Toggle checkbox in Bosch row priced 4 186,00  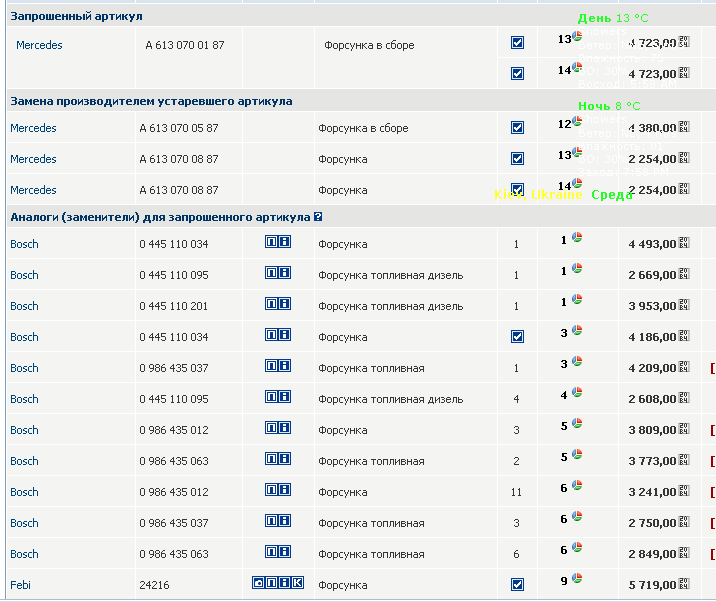517,337
